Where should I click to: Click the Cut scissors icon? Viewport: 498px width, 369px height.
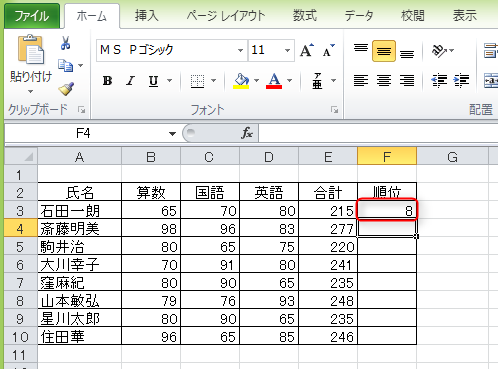(x=65, y=43)
